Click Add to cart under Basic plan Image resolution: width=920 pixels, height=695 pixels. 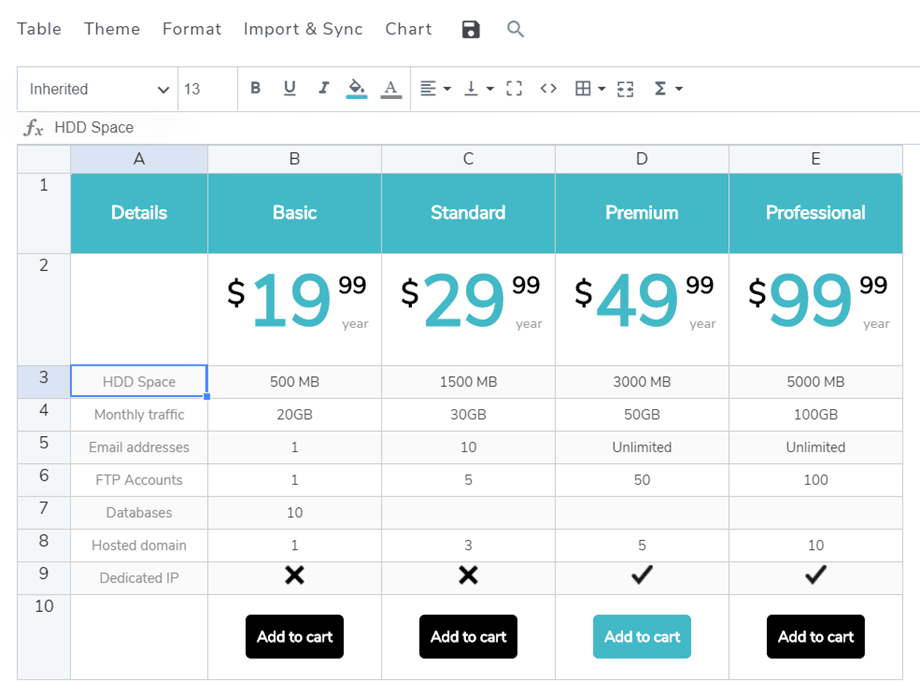(x=294, y=637)
